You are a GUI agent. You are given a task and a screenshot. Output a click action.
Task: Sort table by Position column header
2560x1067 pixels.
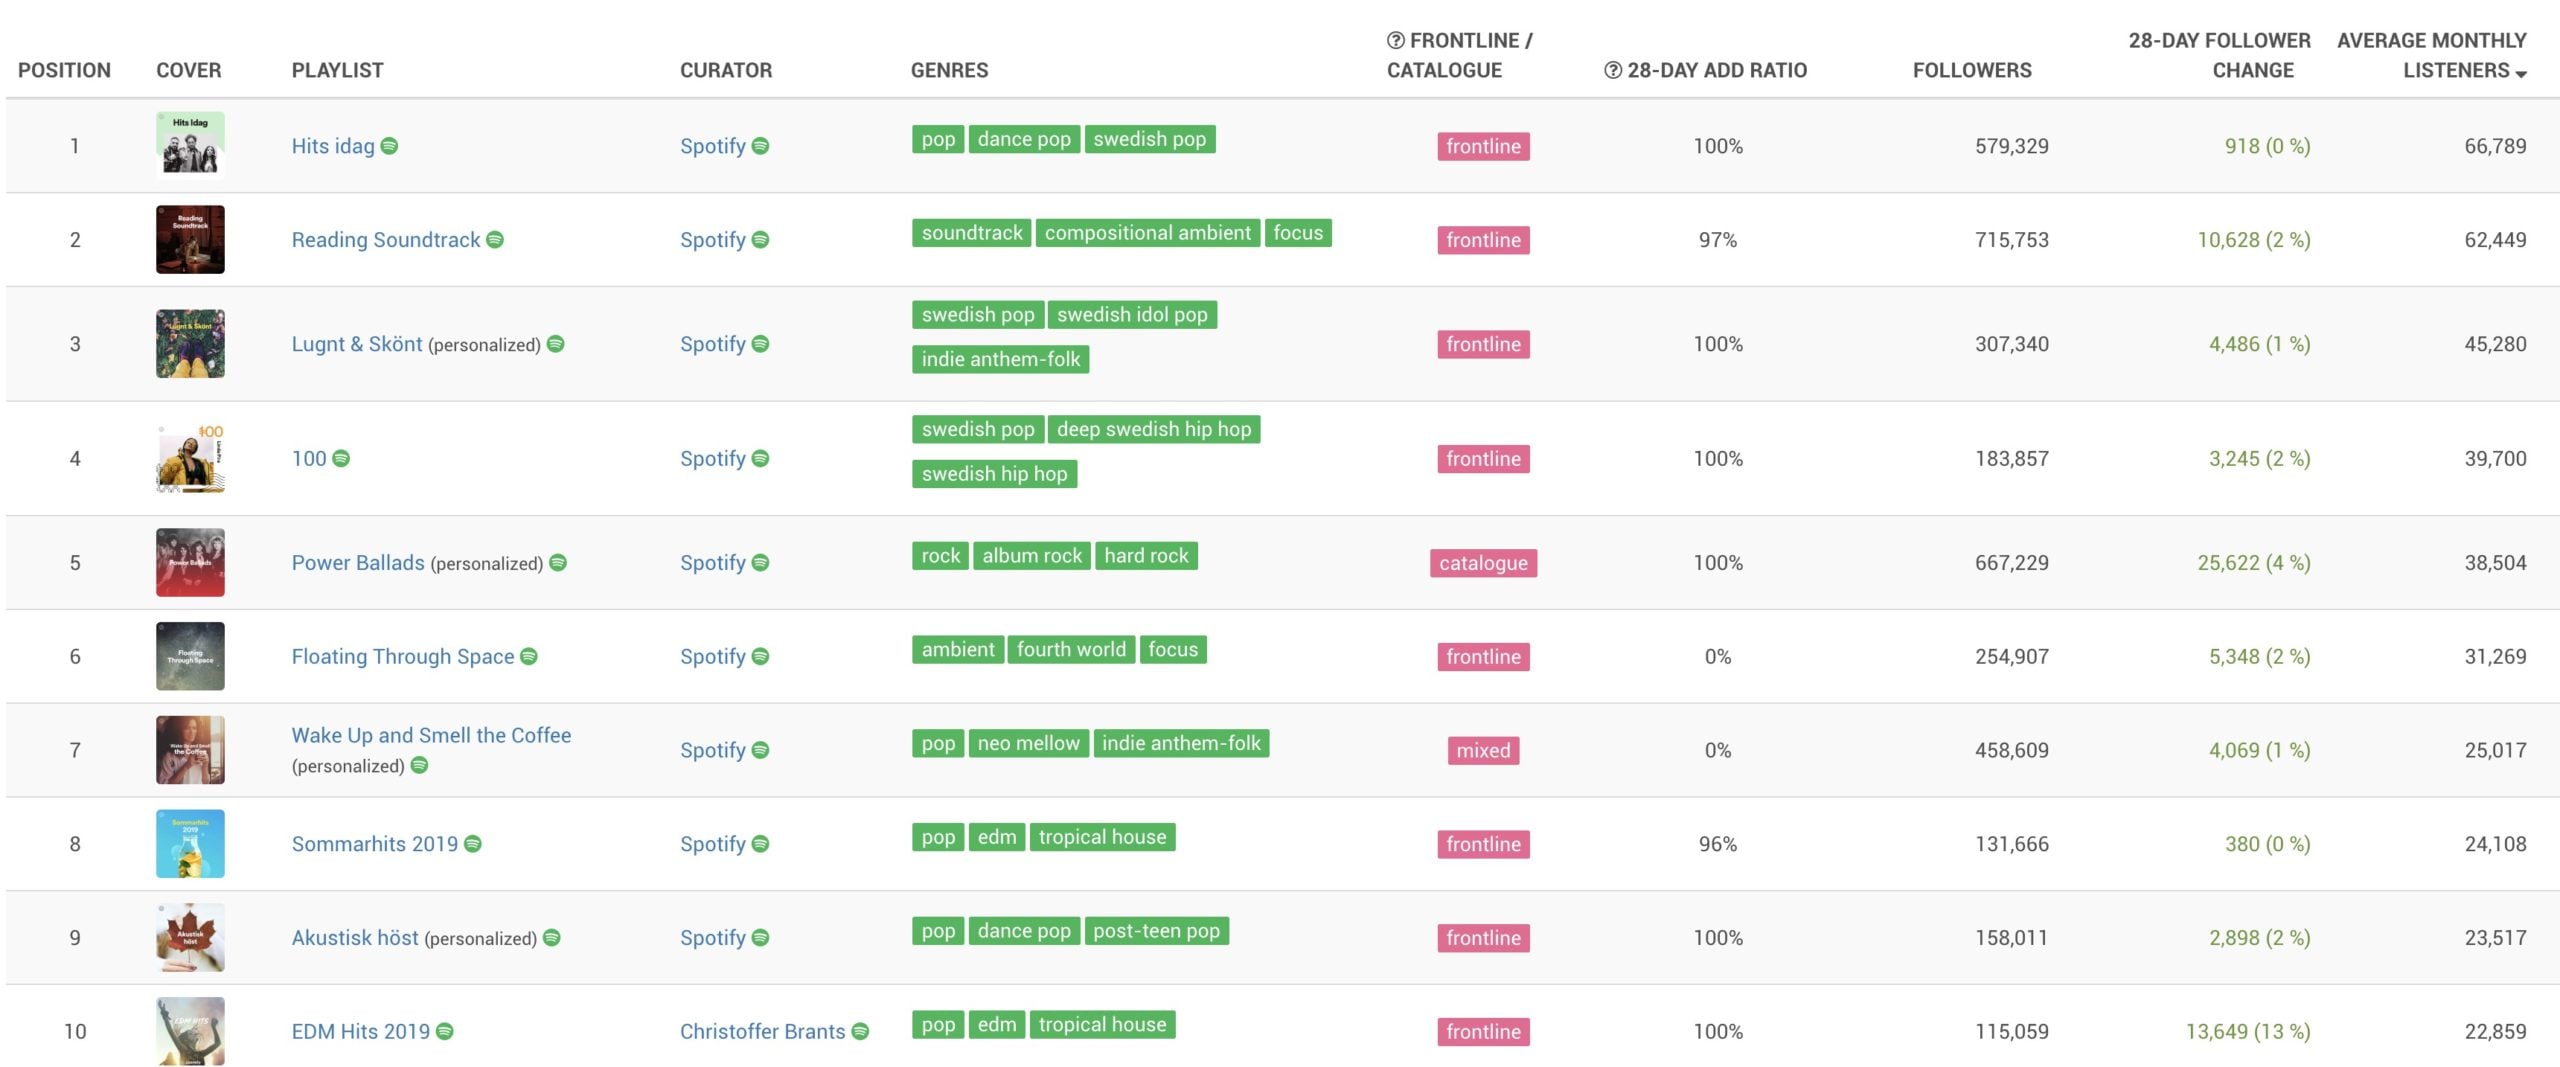click(x=64, y=70)
